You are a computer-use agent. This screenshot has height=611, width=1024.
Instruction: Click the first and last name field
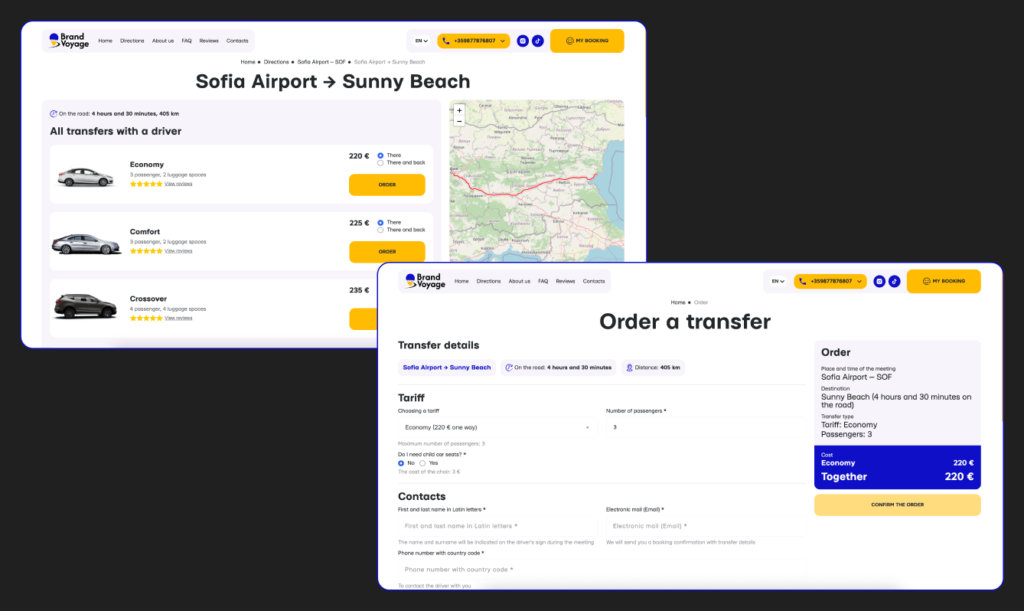[x=496, y=526]
